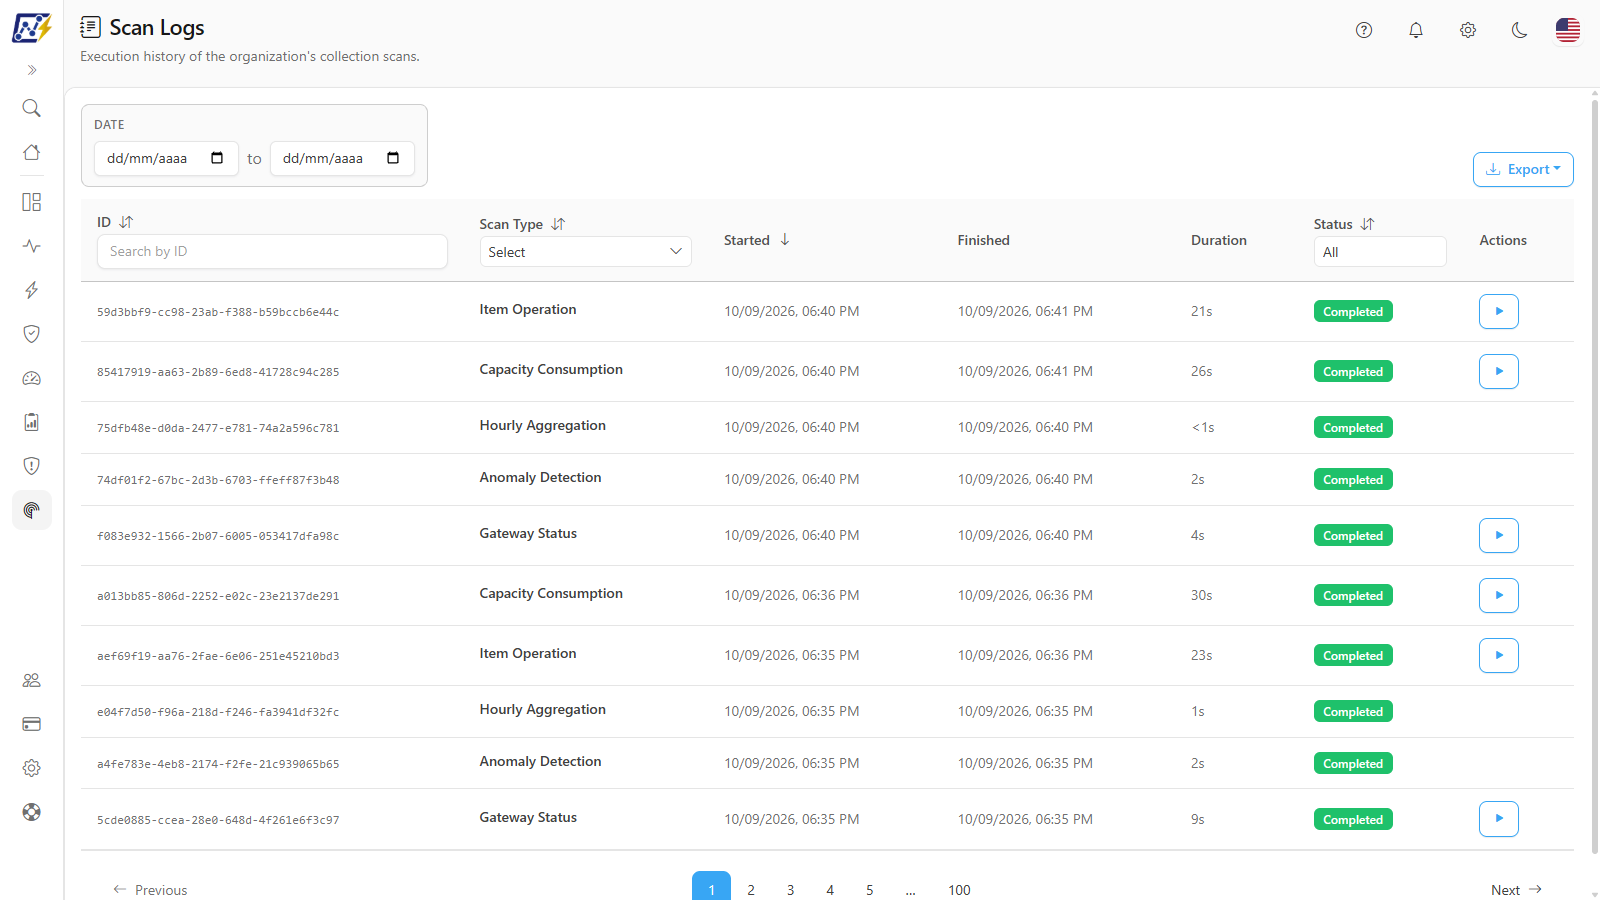Screen dimensions: 1600x900
Task: Open the Status All filter dropdown
Action: (1380, 252)
